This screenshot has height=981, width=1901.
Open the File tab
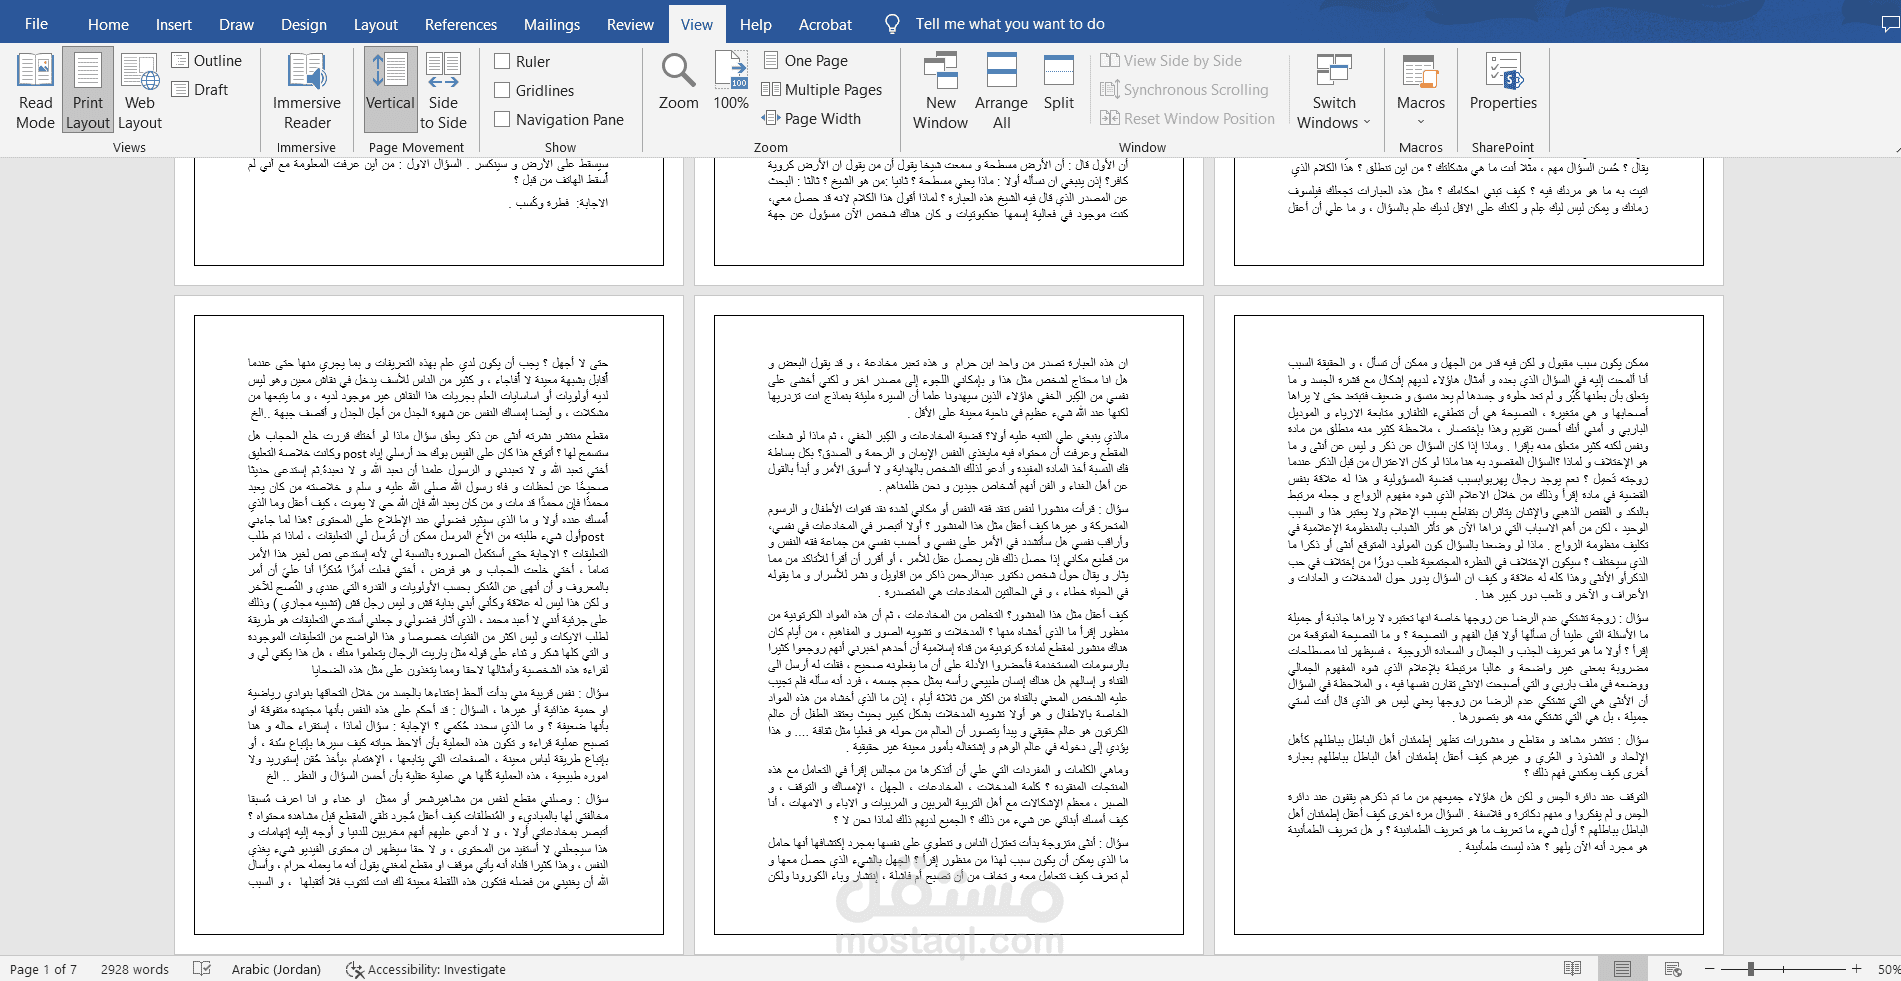pyautogui.click(x=36, y=24)
